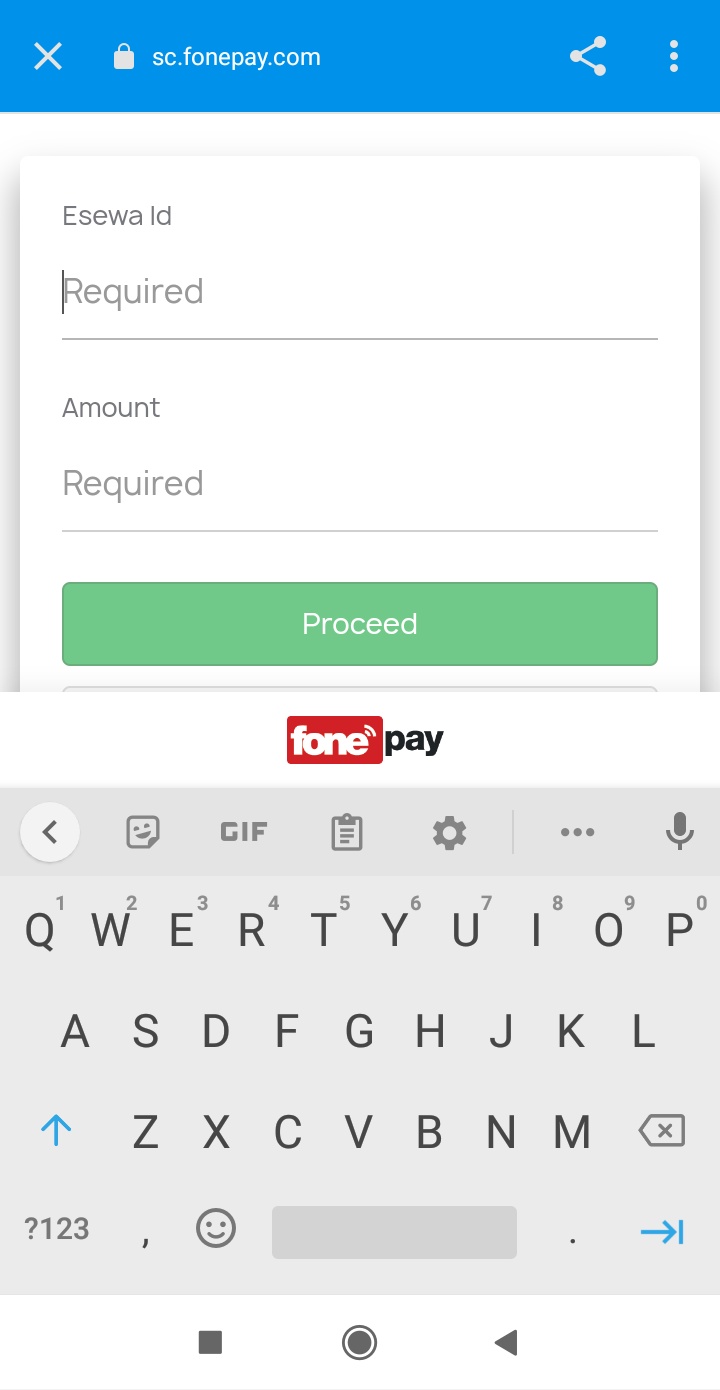Focus the Amount input field
720x1390 pixels.
pyautogui.click(x=360, y=483)
